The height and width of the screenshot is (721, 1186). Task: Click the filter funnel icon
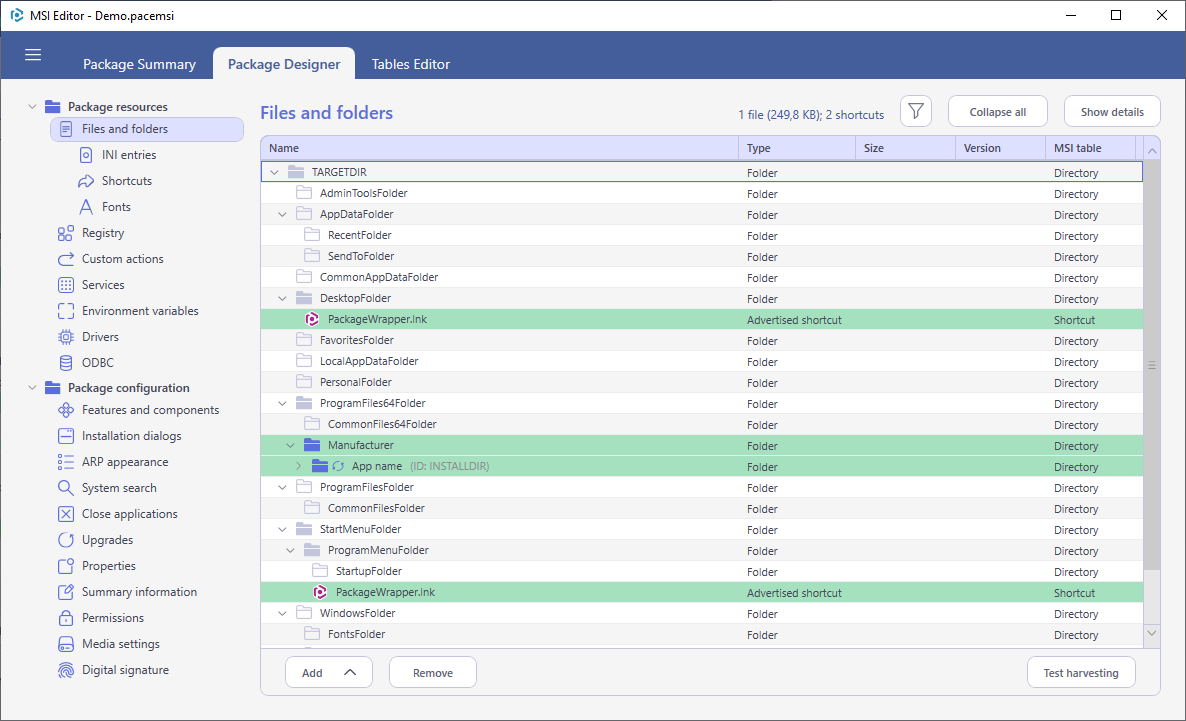(x=915, y=112)
